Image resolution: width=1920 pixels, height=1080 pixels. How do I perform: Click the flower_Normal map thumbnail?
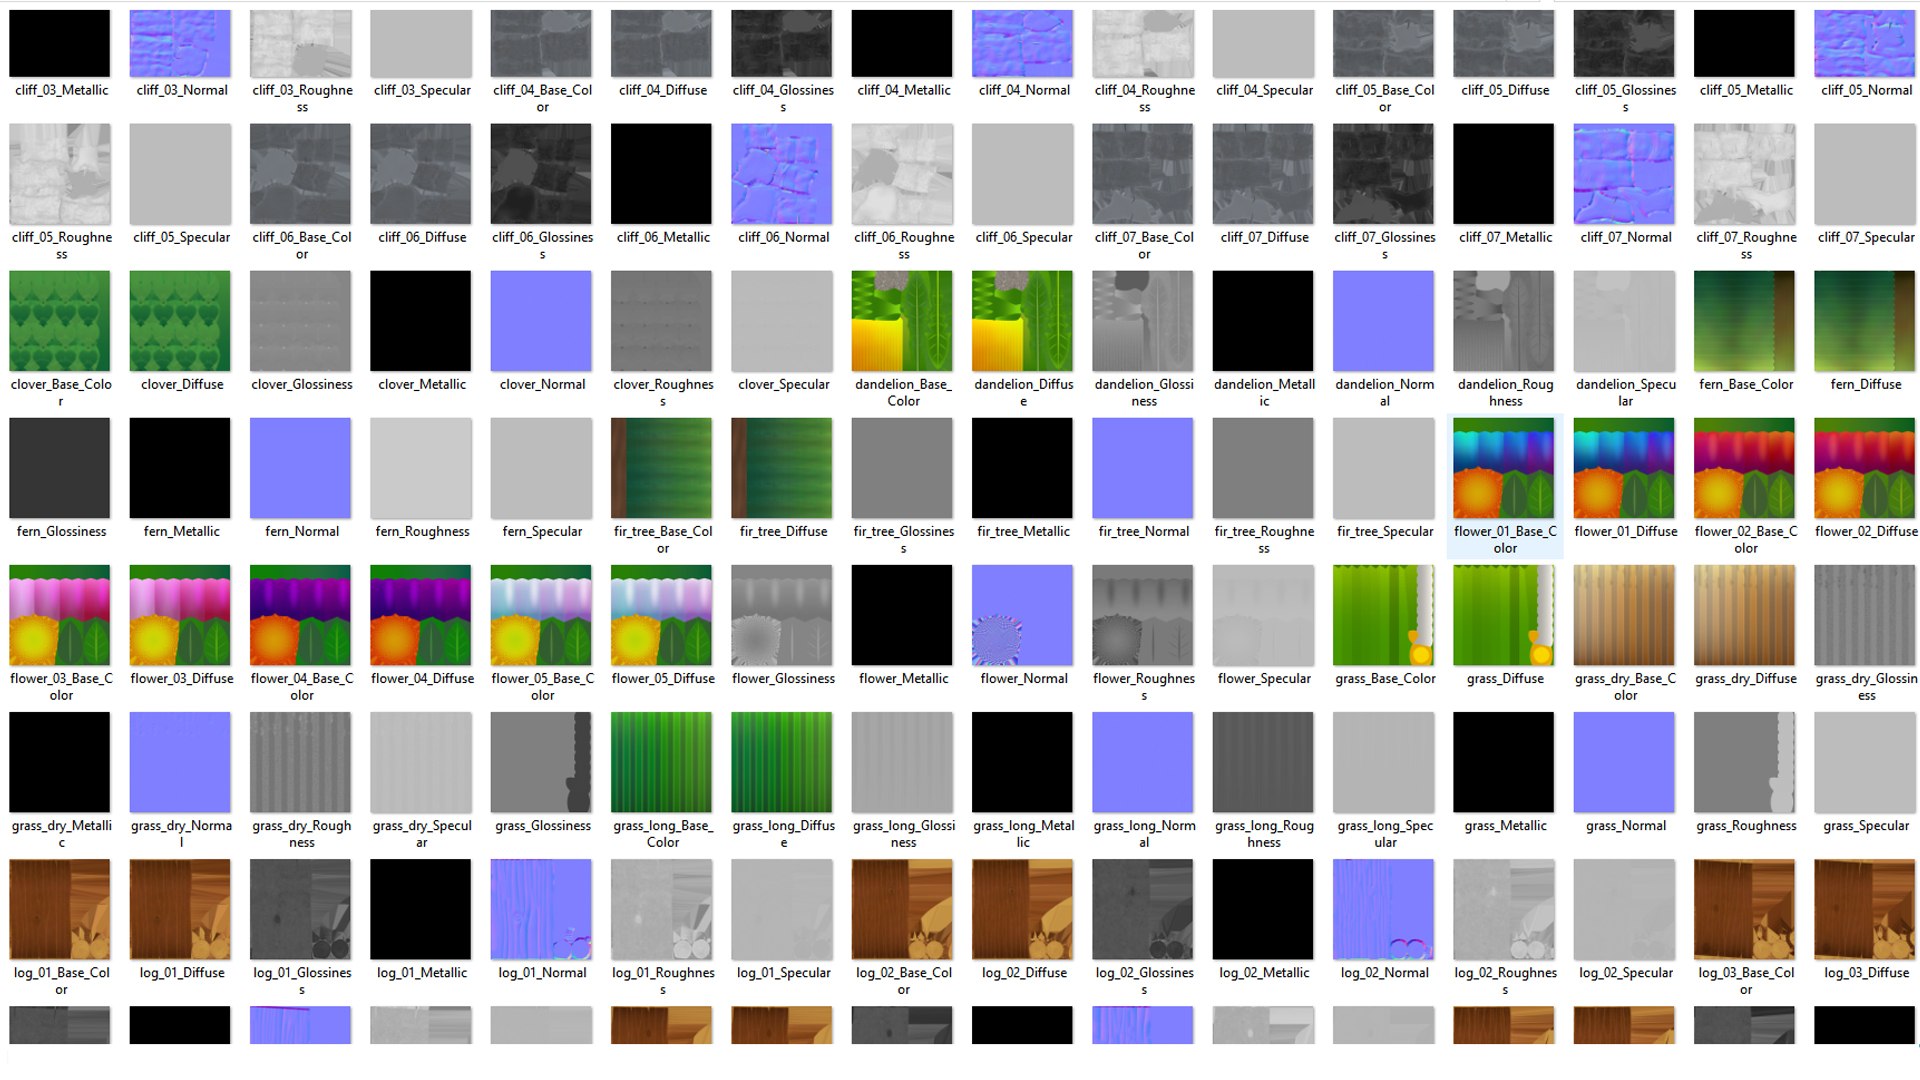[x=1022, y=615]
